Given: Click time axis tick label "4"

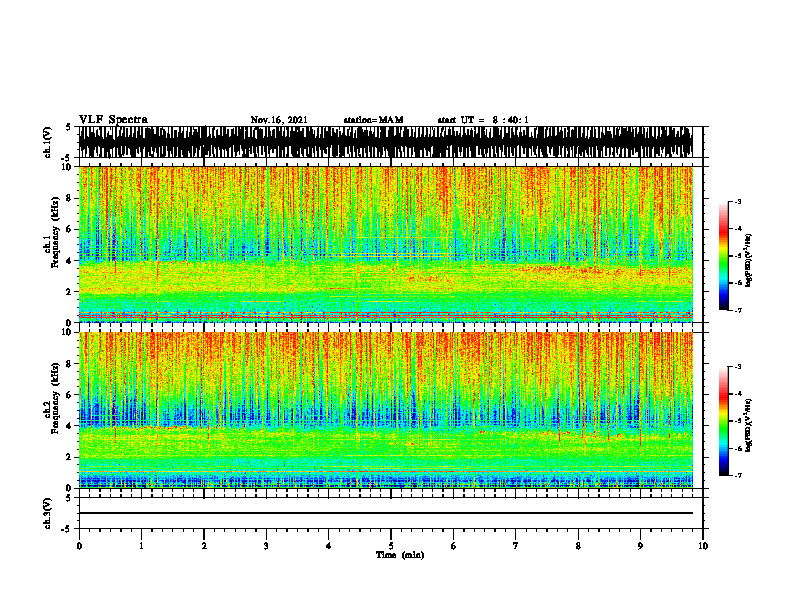Looking at the screenshot, I should coord(329,546).
